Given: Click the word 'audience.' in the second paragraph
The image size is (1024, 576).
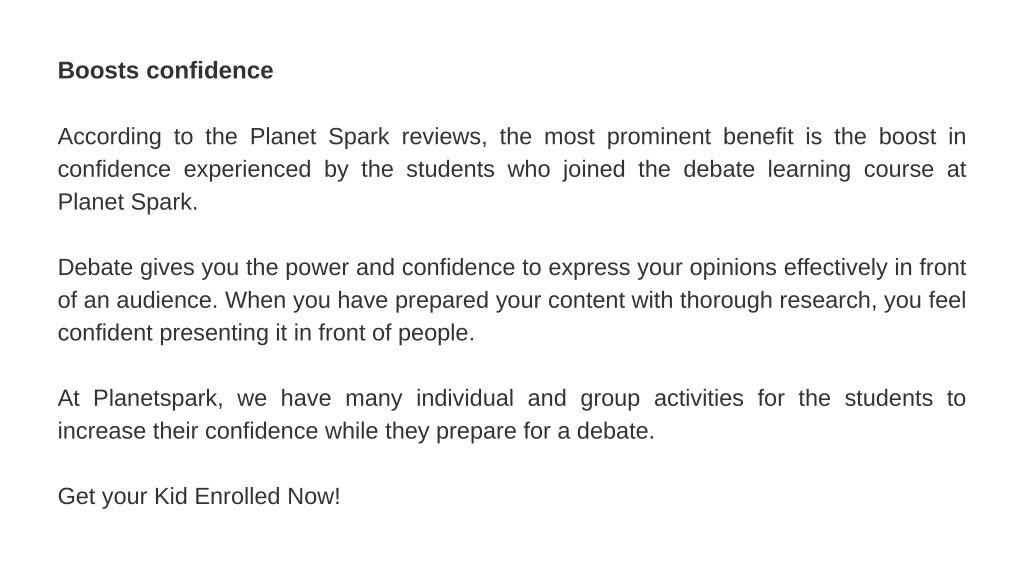Looking at the screenshot, I should click(x=167, y=300).
